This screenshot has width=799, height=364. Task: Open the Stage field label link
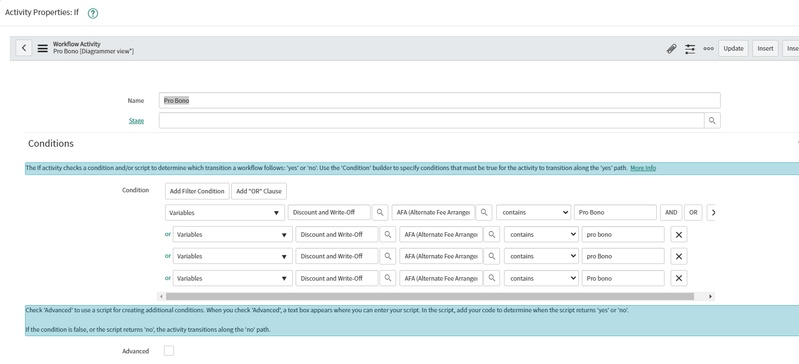[136, 121]
